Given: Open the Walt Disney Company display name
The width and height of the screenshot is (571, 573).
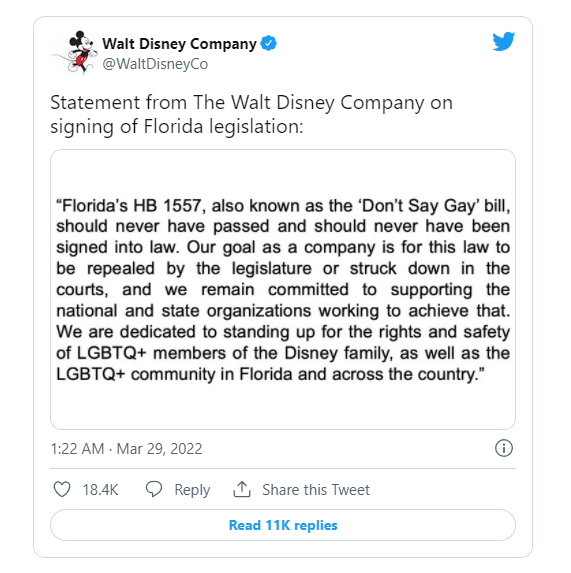Looking at the screenshot, I should point(179,43).
